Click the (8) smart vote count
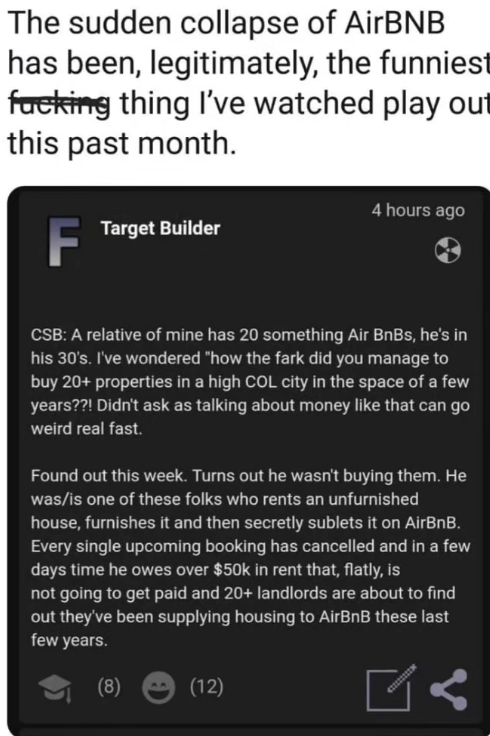 click(109, 687)
